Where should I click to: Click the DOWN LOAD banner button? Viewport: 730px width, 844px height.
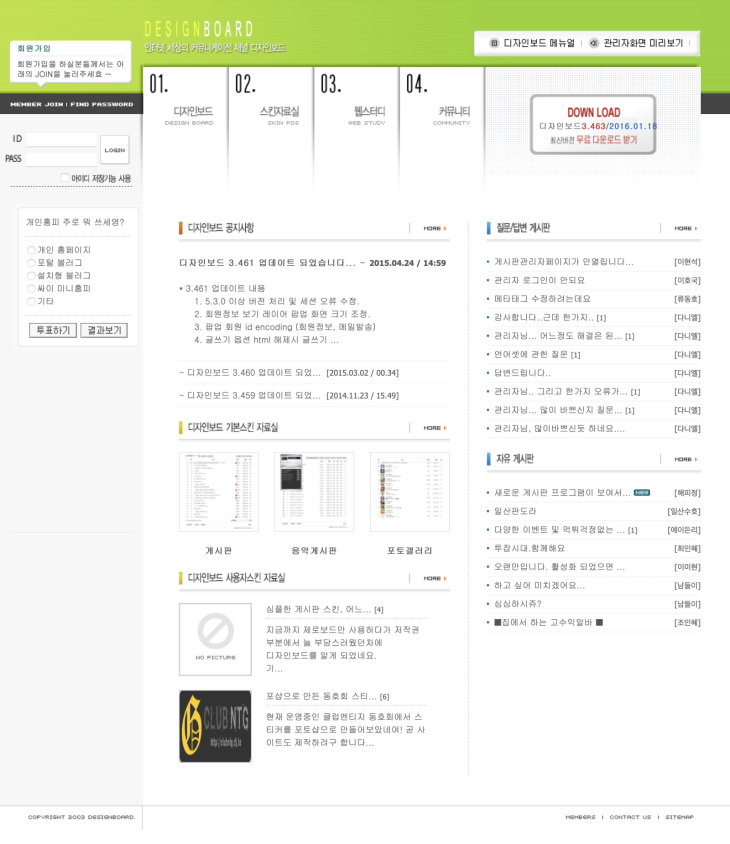pos(593,125)
